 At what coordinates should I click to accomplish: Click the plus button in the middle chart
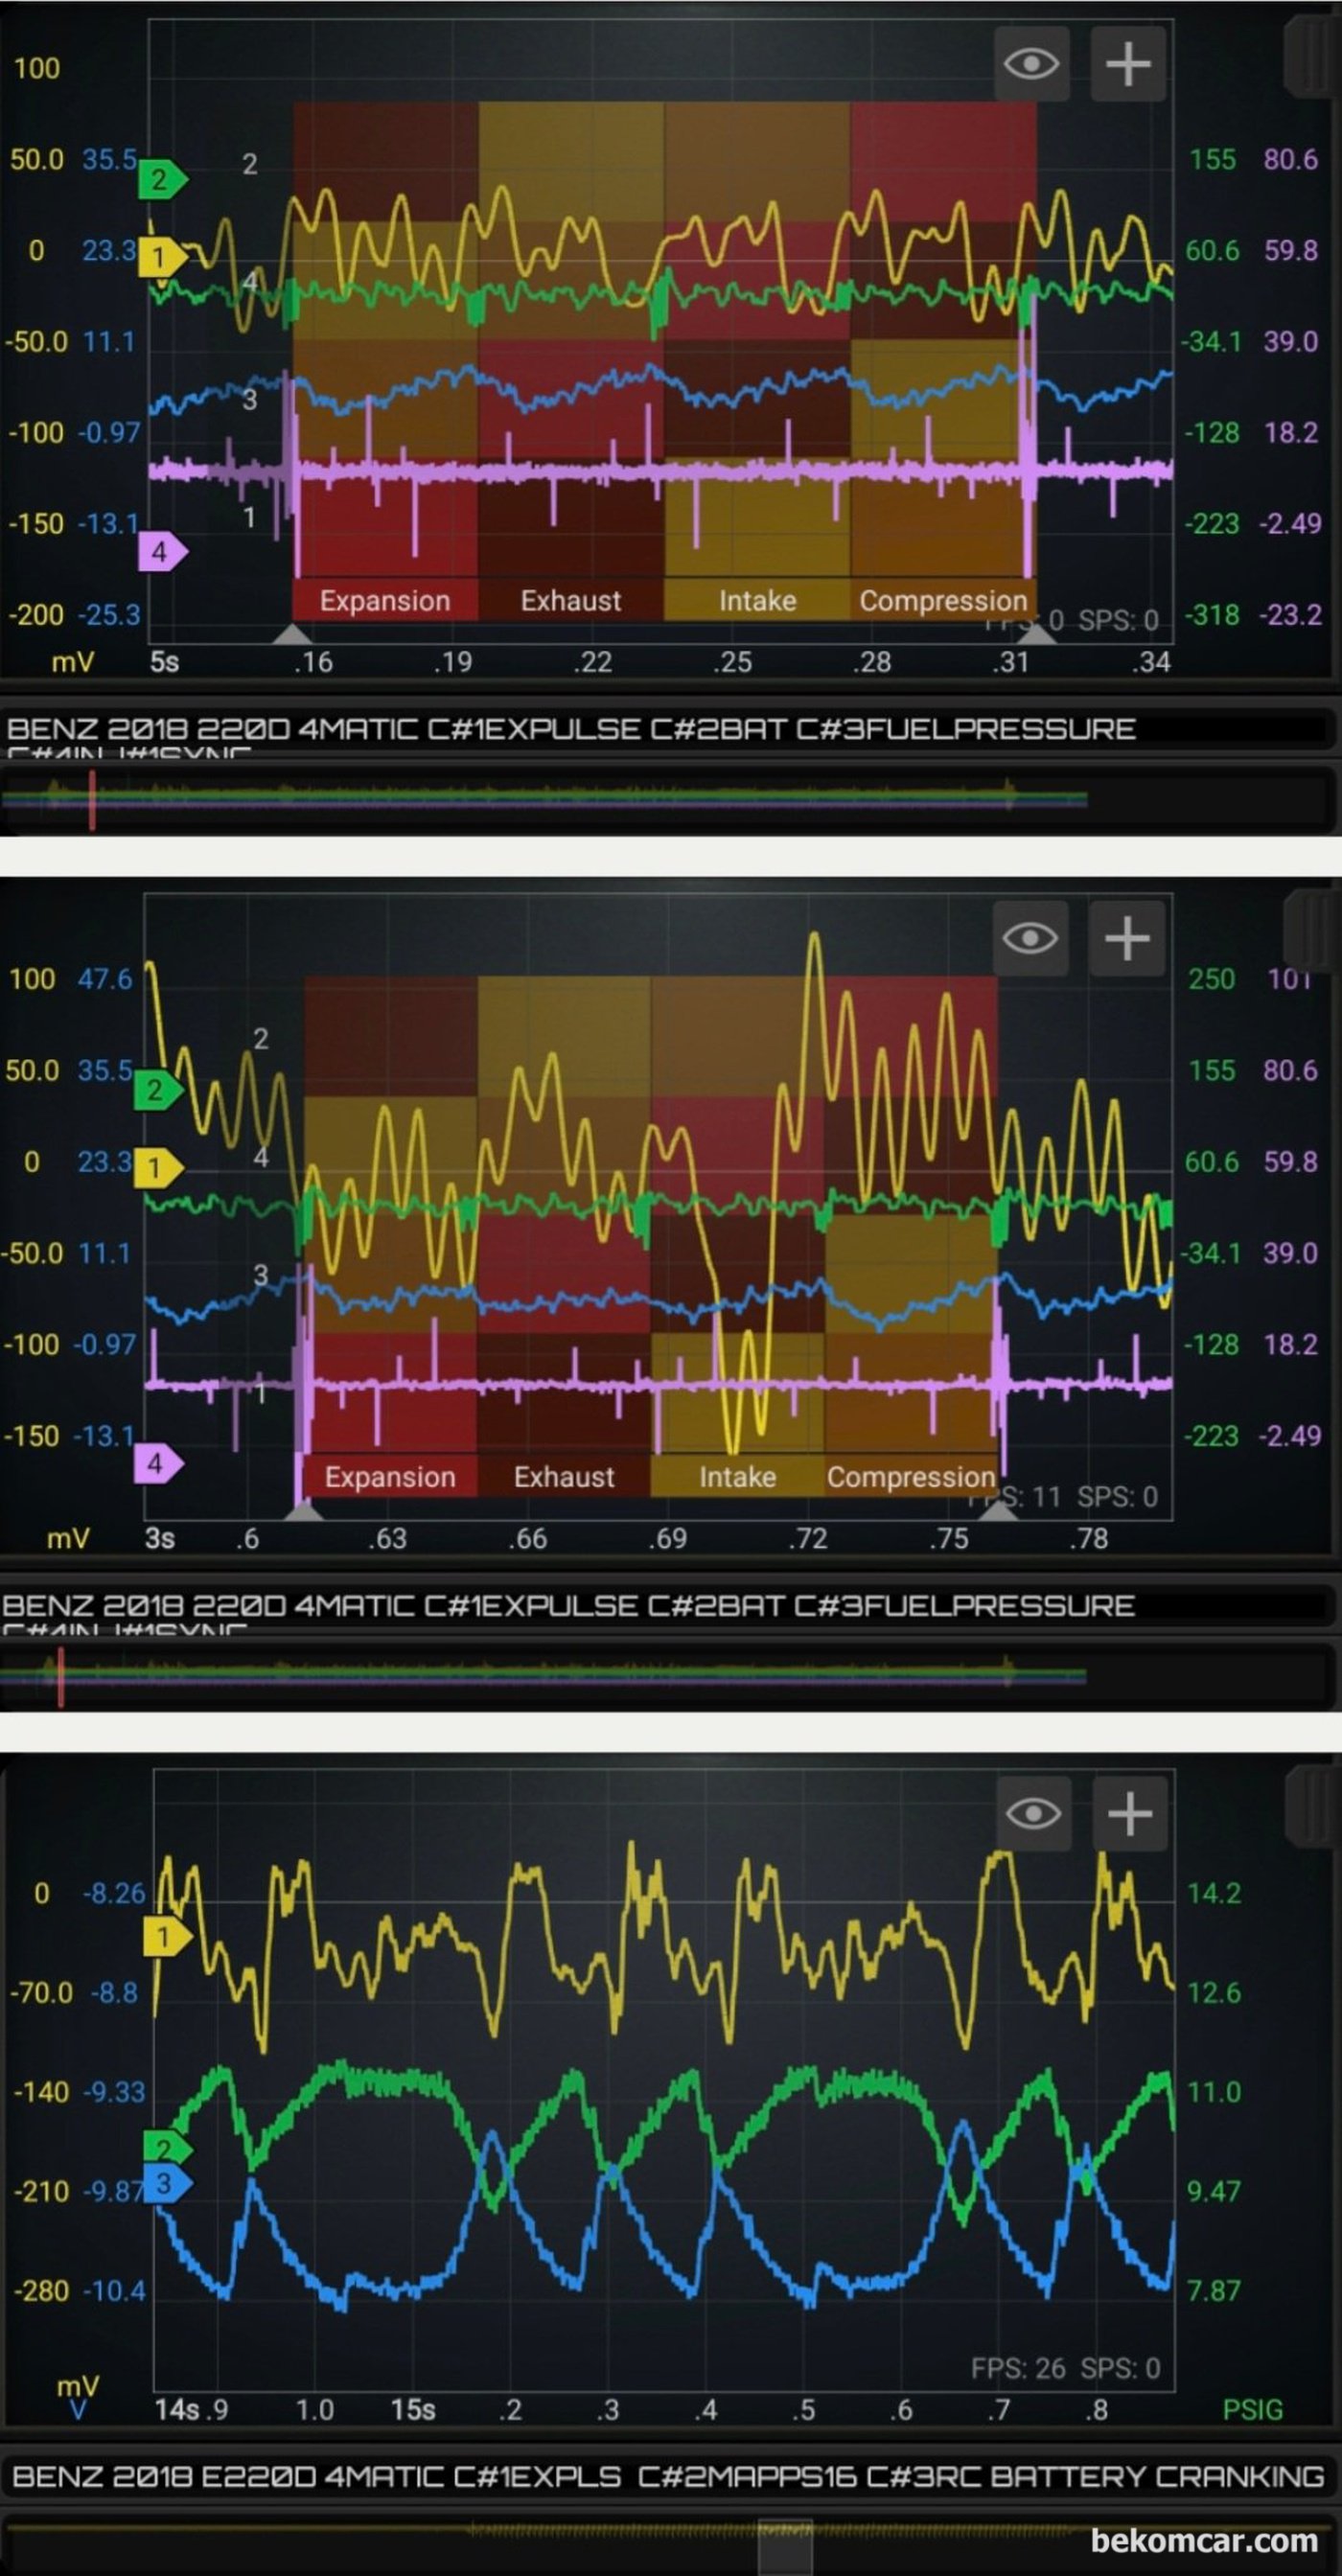[x=1126, y=938]
